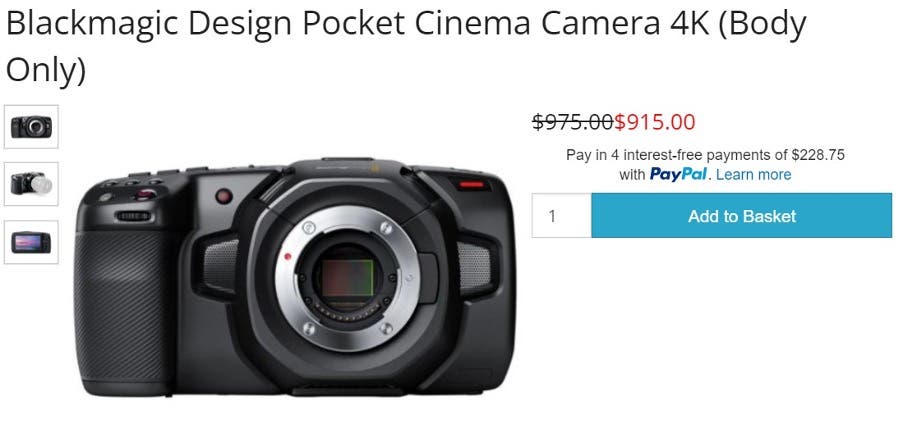Image resolution: width=904 pixels, height=424 pixels.
Task: Click the settings dial above the grip
Action: click(133, 216)
